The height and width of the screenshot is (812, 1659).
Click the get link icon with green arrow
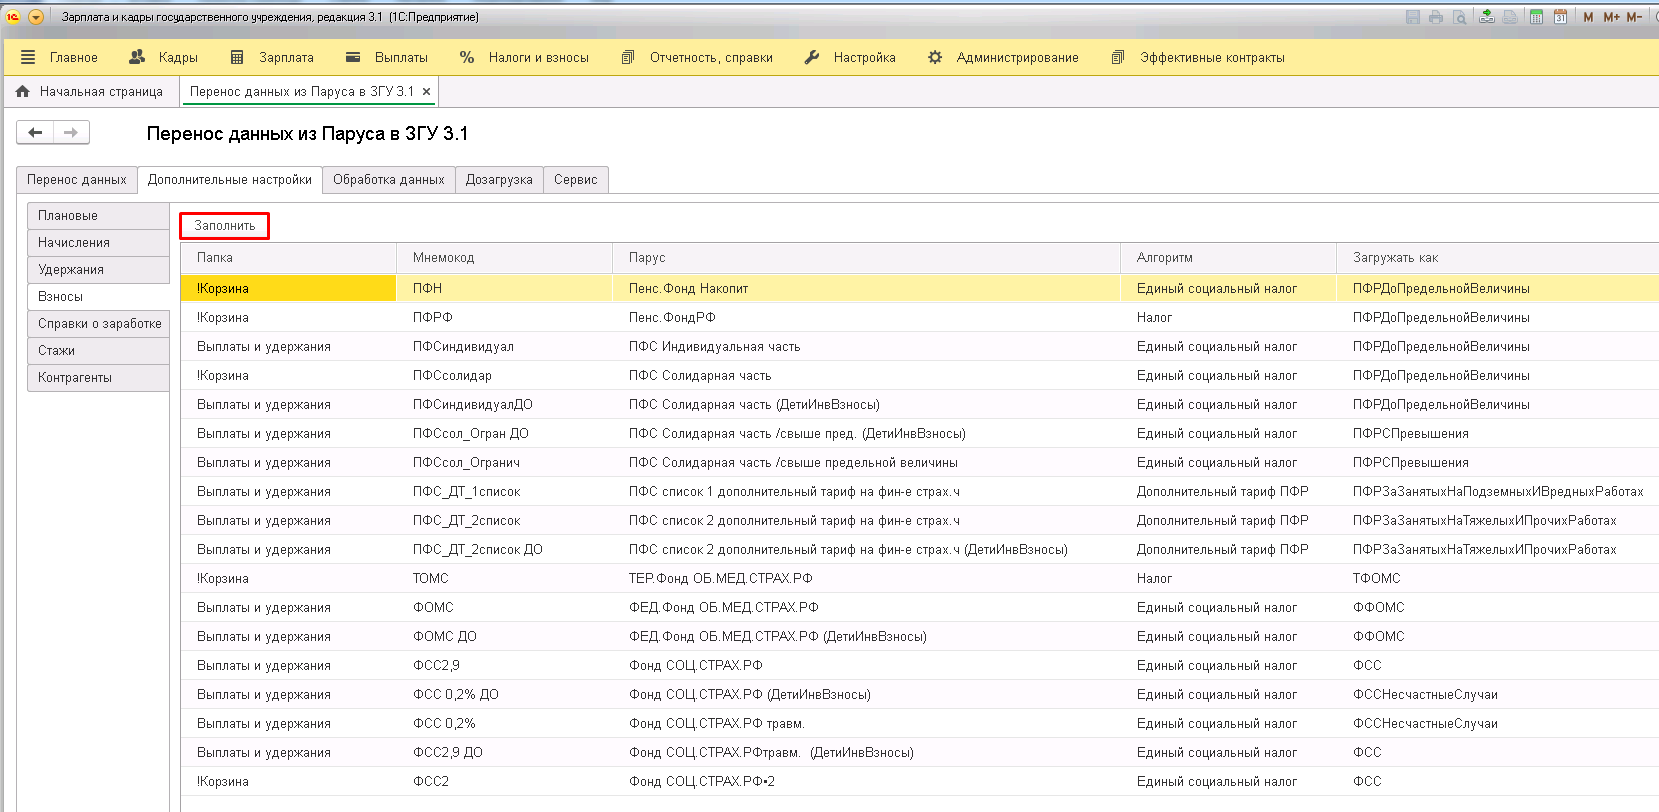click(x=1487, y=17)
